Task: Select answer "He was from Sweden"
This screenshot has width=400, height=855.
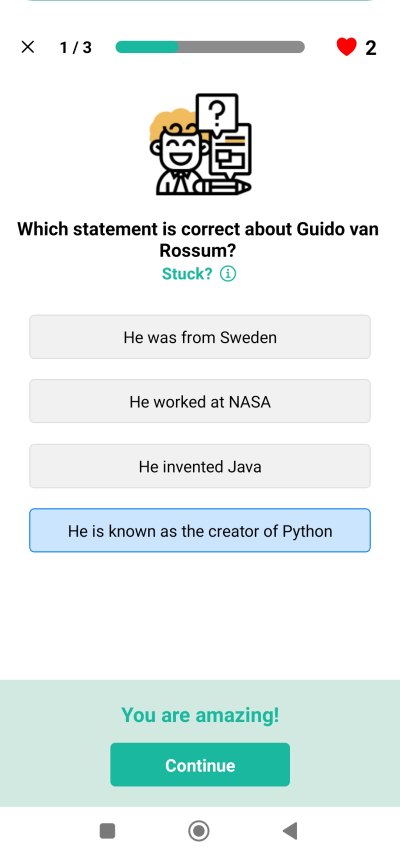Action: pyautogui.click(x=200, y=337)
